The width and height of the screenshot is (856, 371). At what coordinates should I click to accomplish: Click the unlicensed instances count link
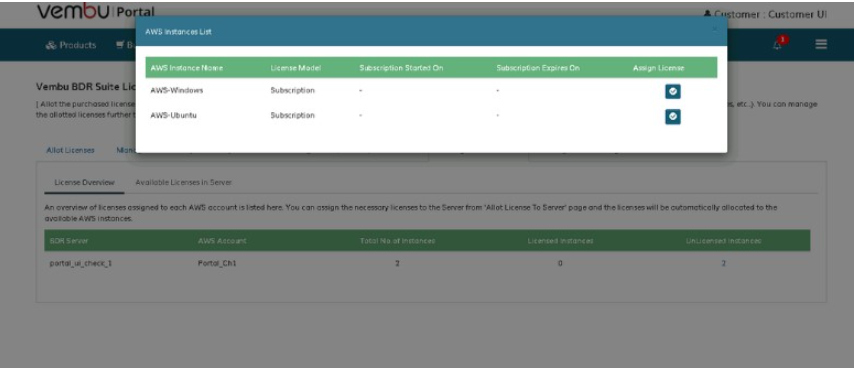coord(723,264)
